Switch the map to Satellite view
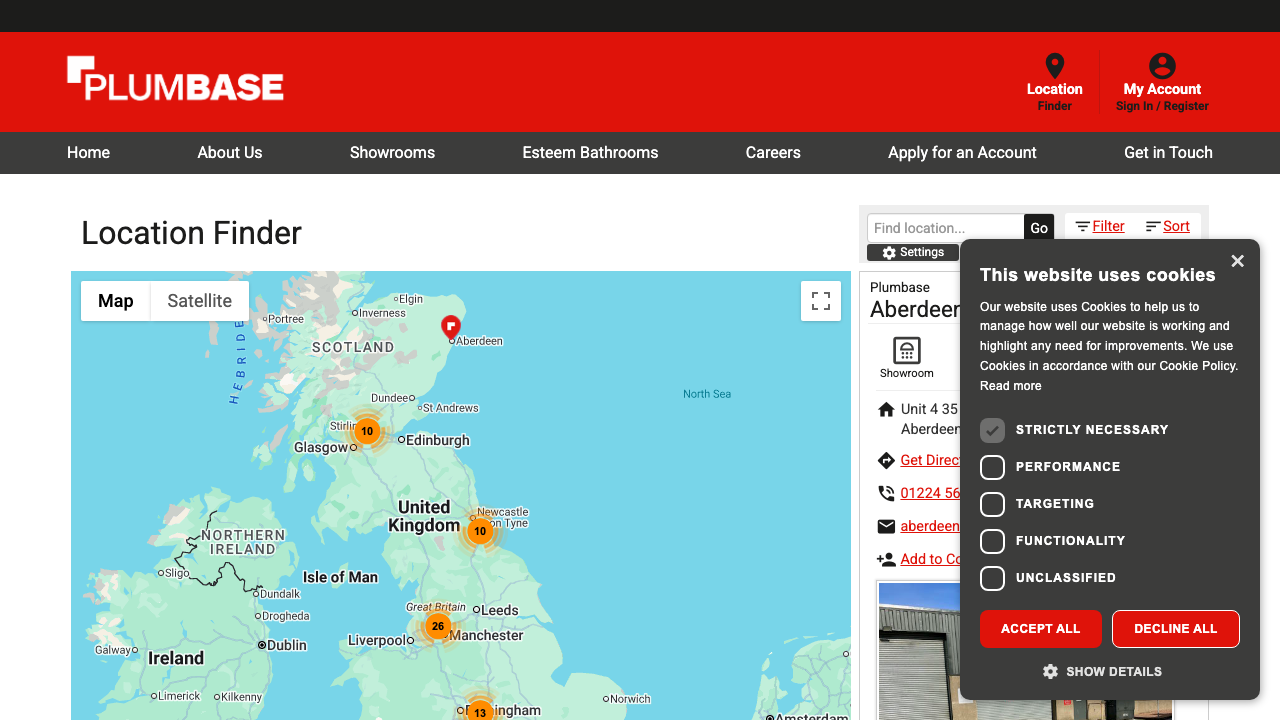 coord(199,300)
